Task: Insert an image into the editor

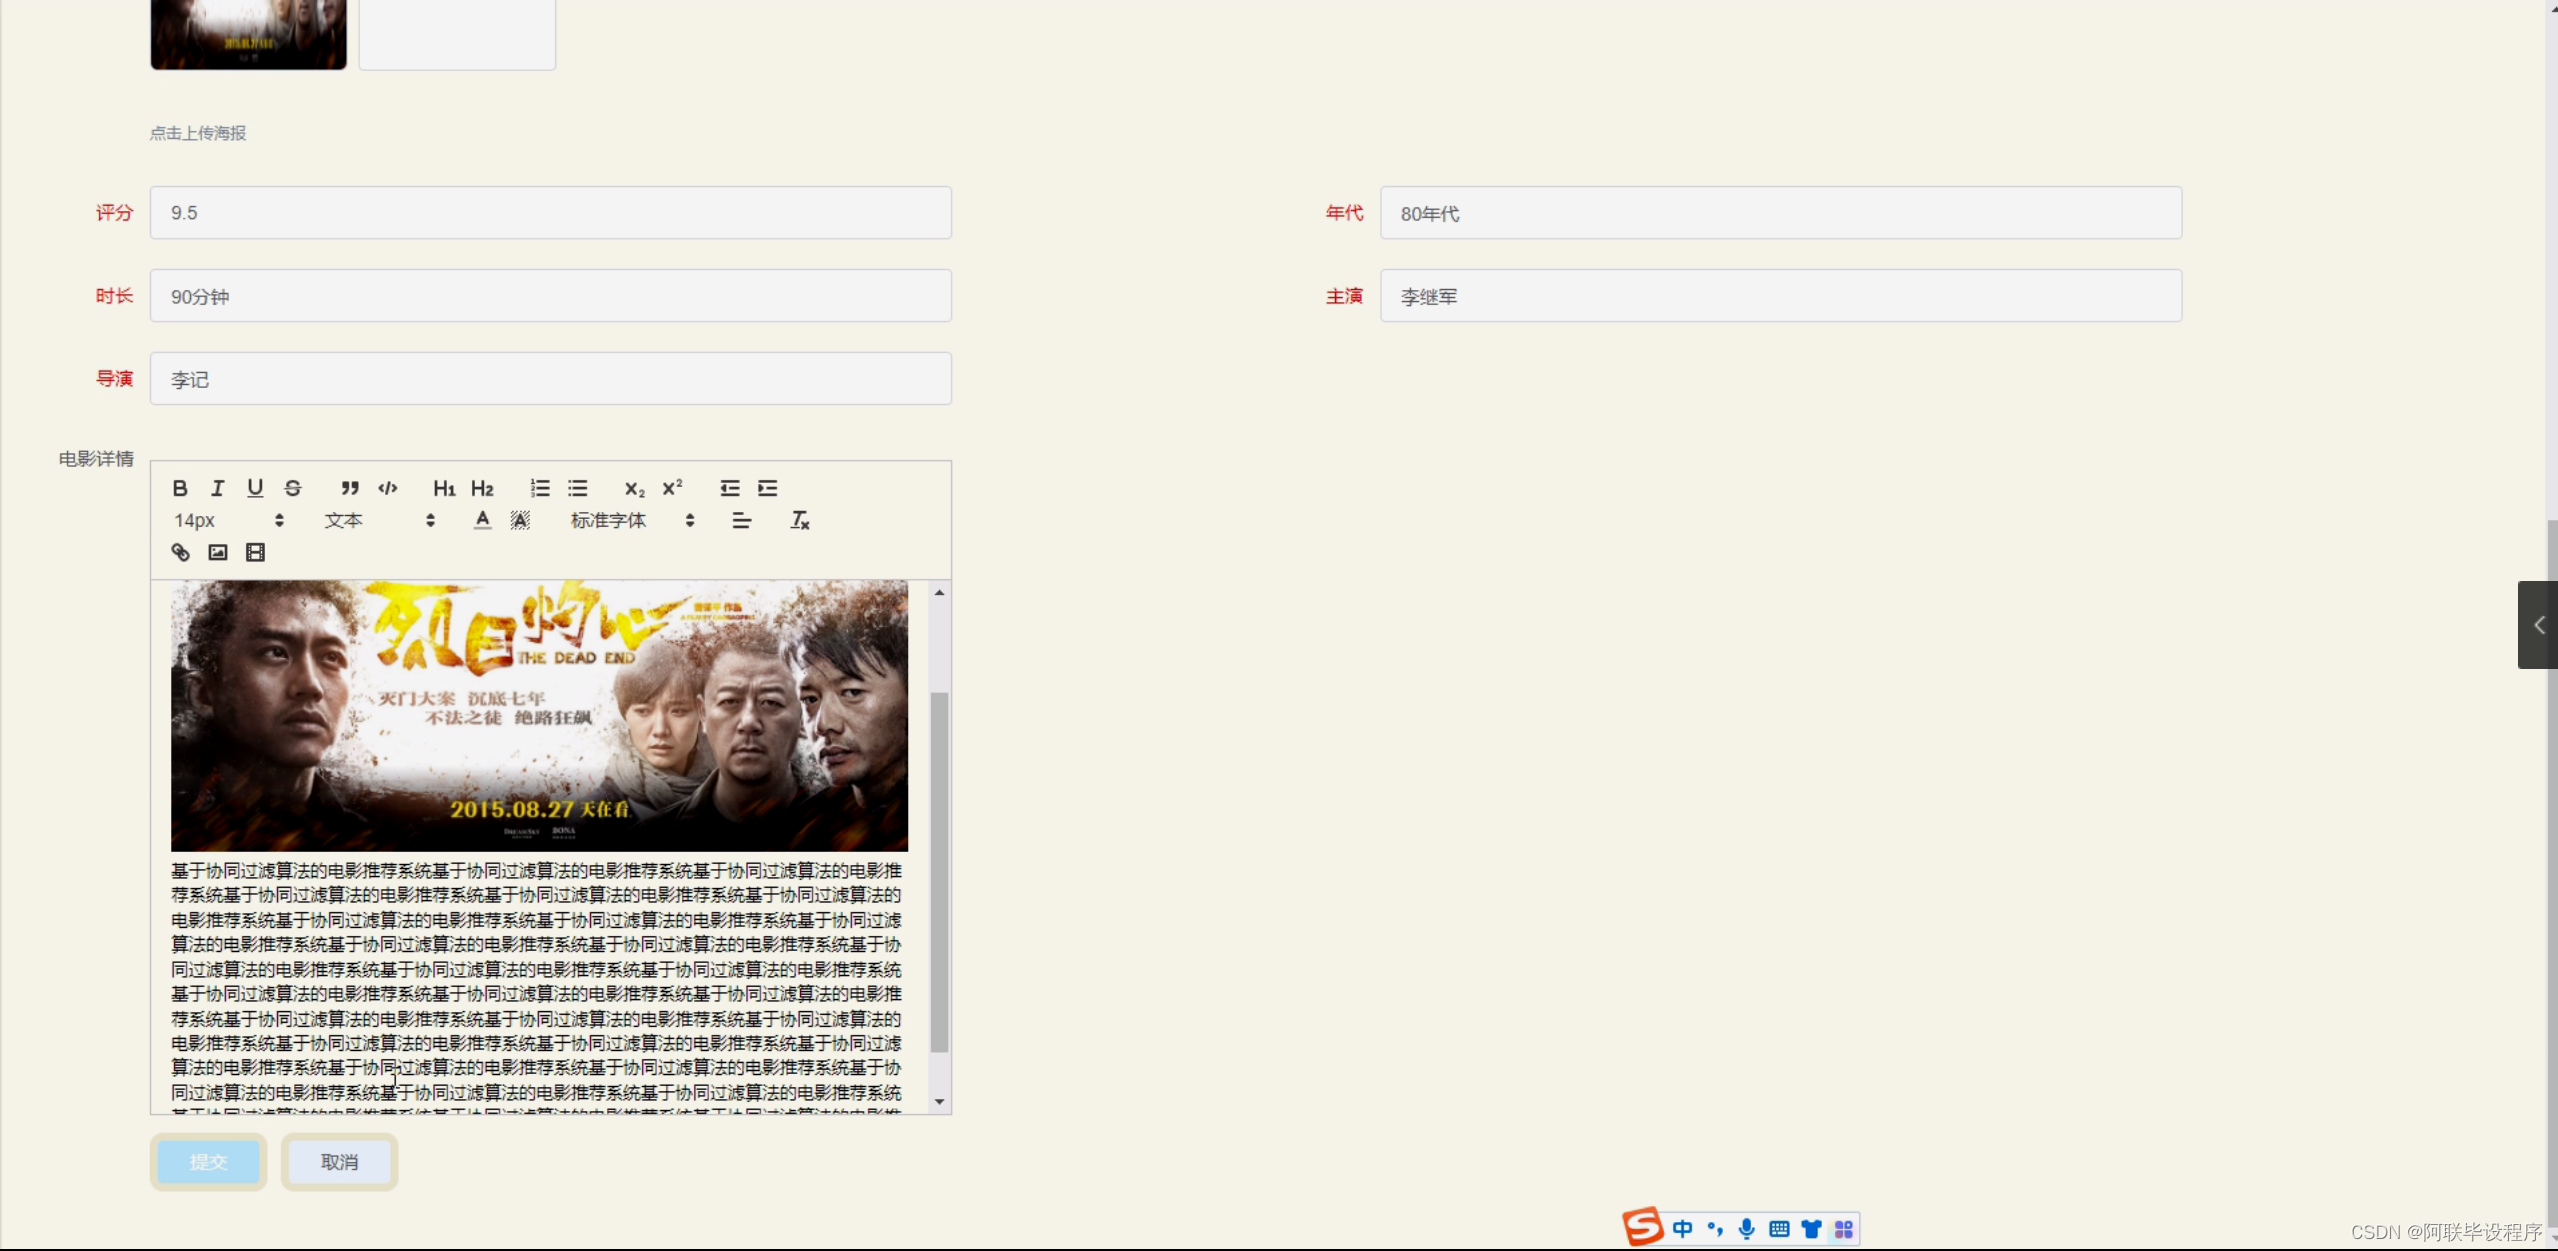Action: (x=218, y=552)
